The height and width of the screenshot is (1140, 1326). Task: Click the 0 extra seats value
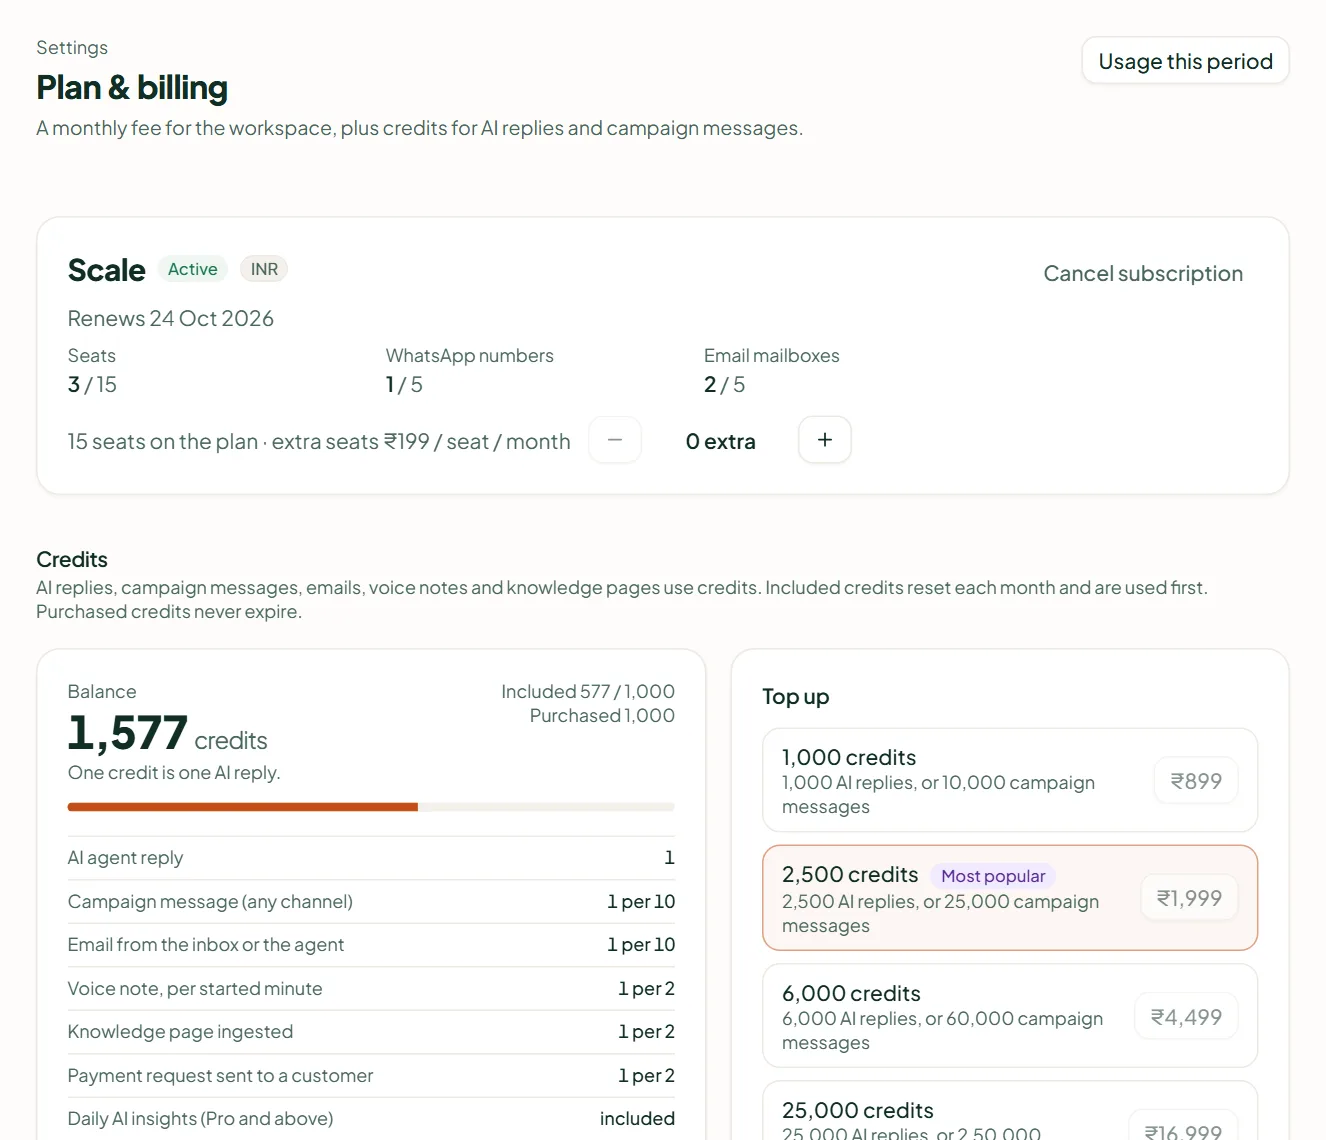[720, 441]
